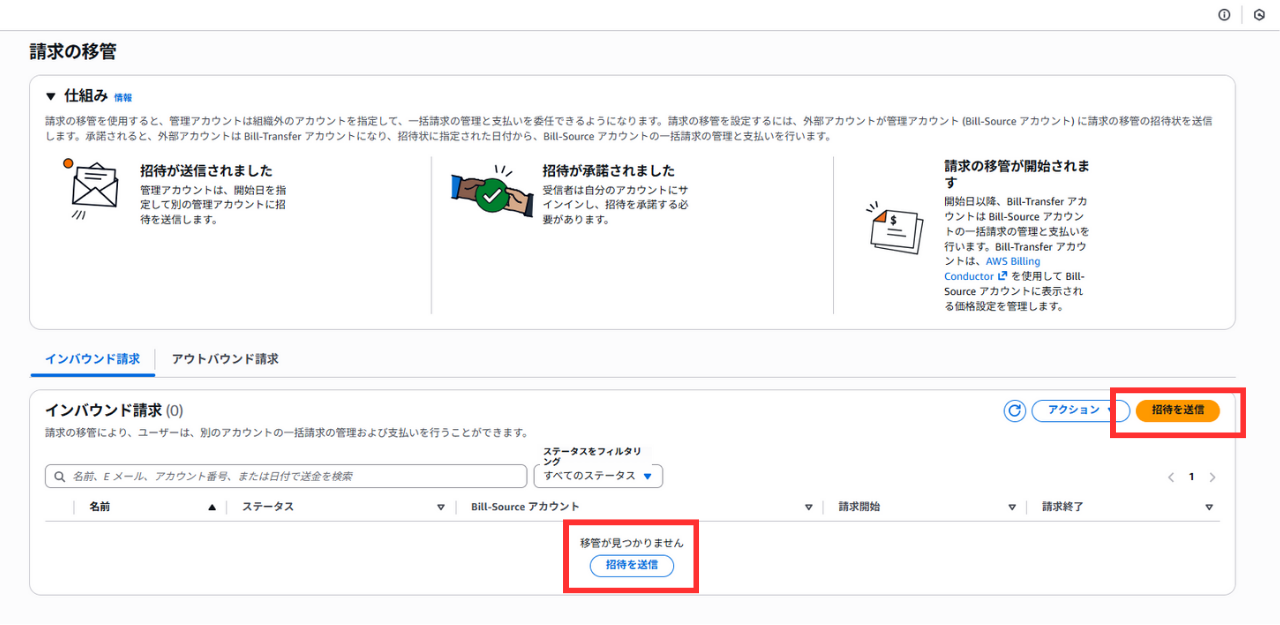Sort by the Bill-Source アカウント column

pos(808,507)
